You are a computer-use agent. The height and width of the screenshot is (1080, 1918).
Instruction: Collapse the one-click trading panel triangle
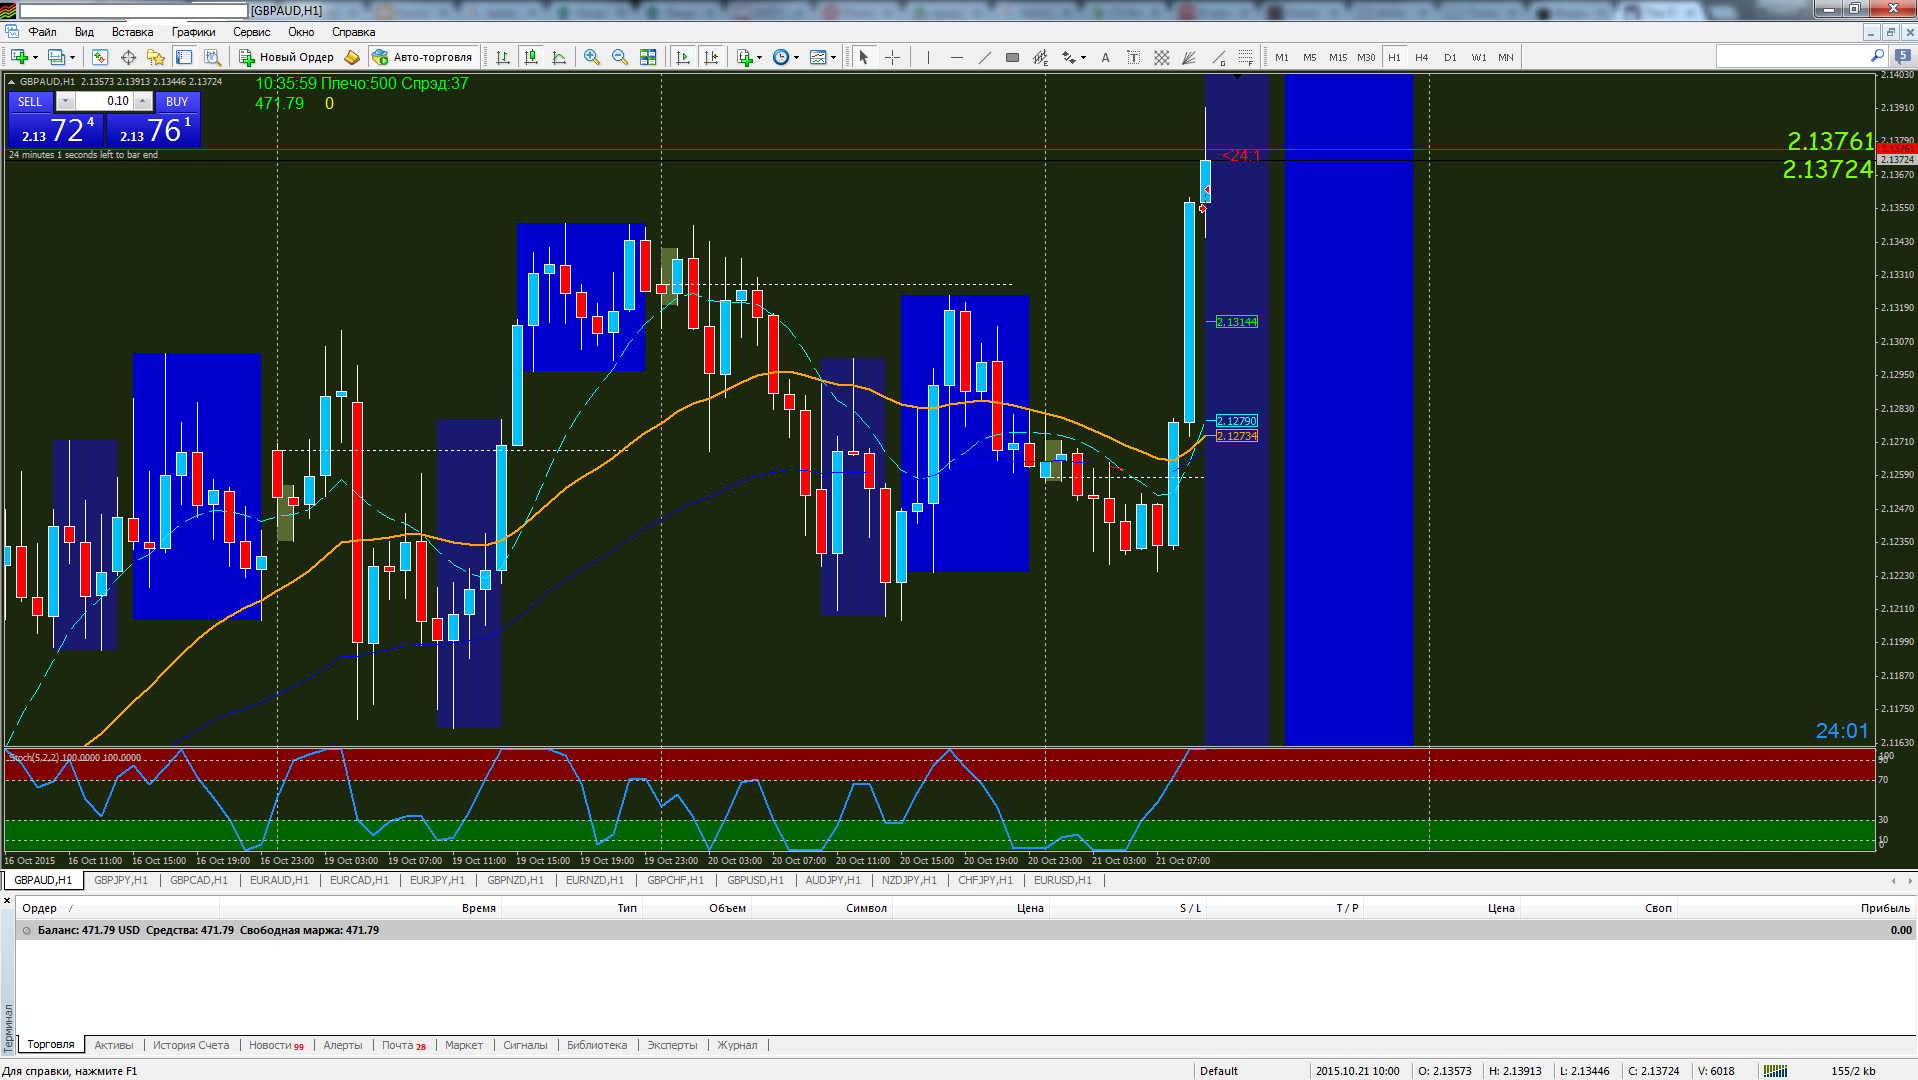[x=11, y=82]
